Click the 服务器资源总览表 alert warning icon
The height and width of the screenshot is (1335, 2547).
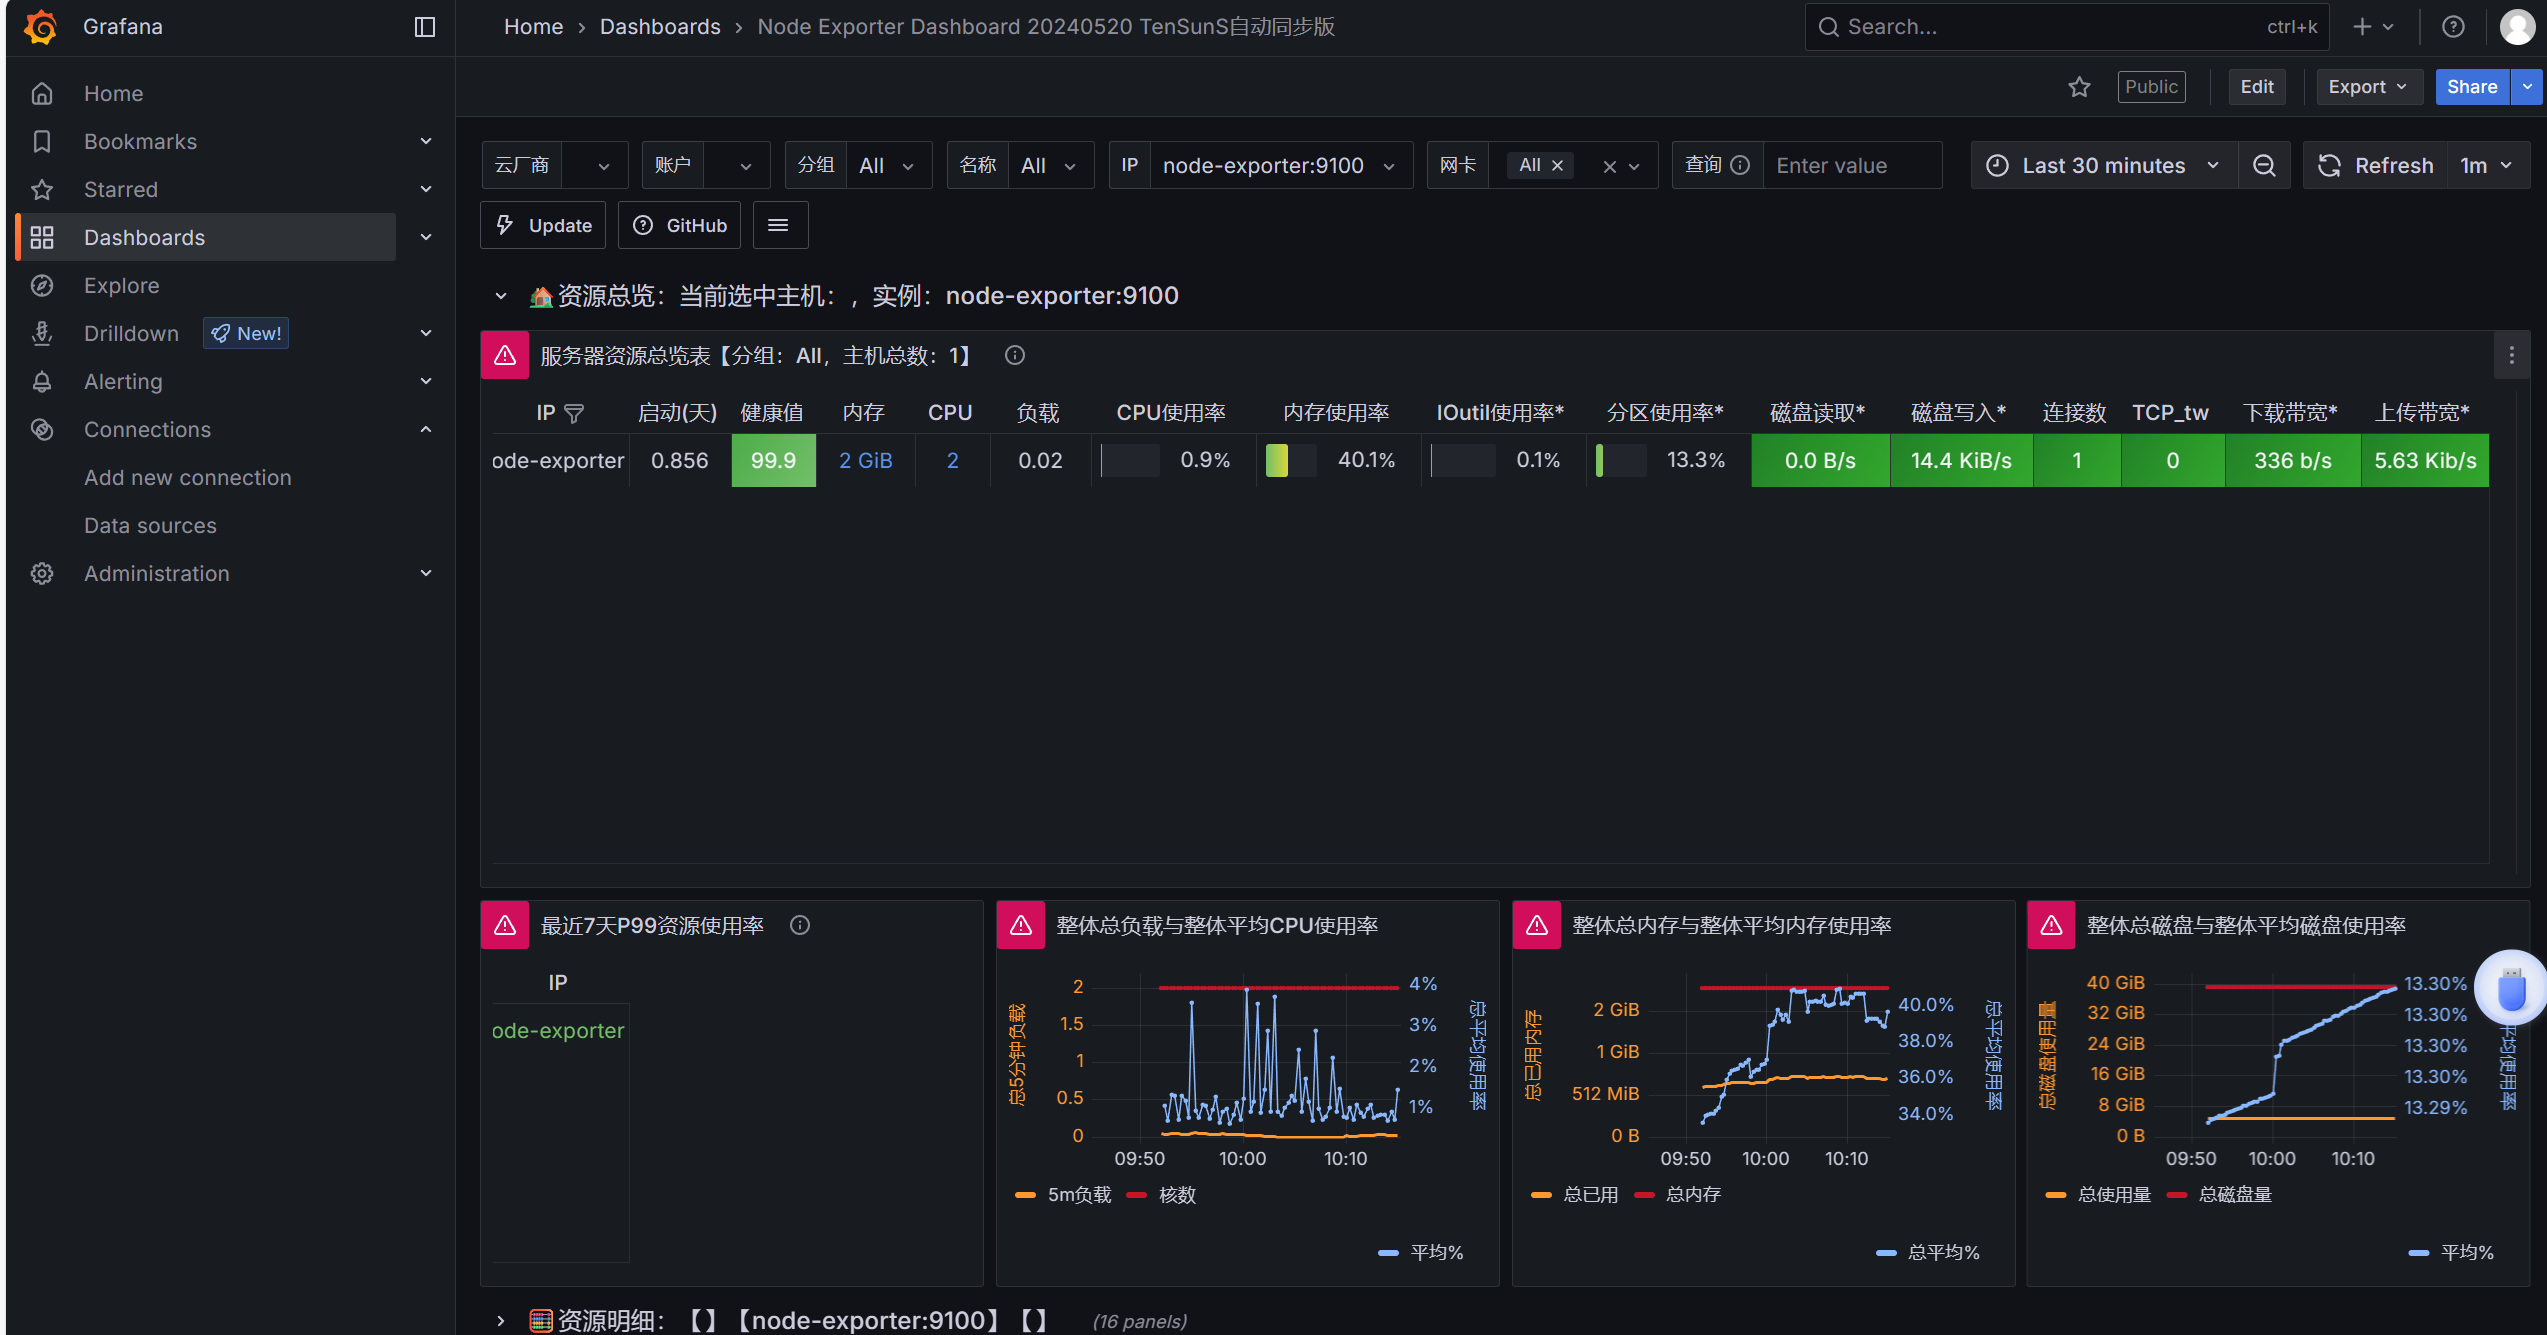(x=505, y=355)
